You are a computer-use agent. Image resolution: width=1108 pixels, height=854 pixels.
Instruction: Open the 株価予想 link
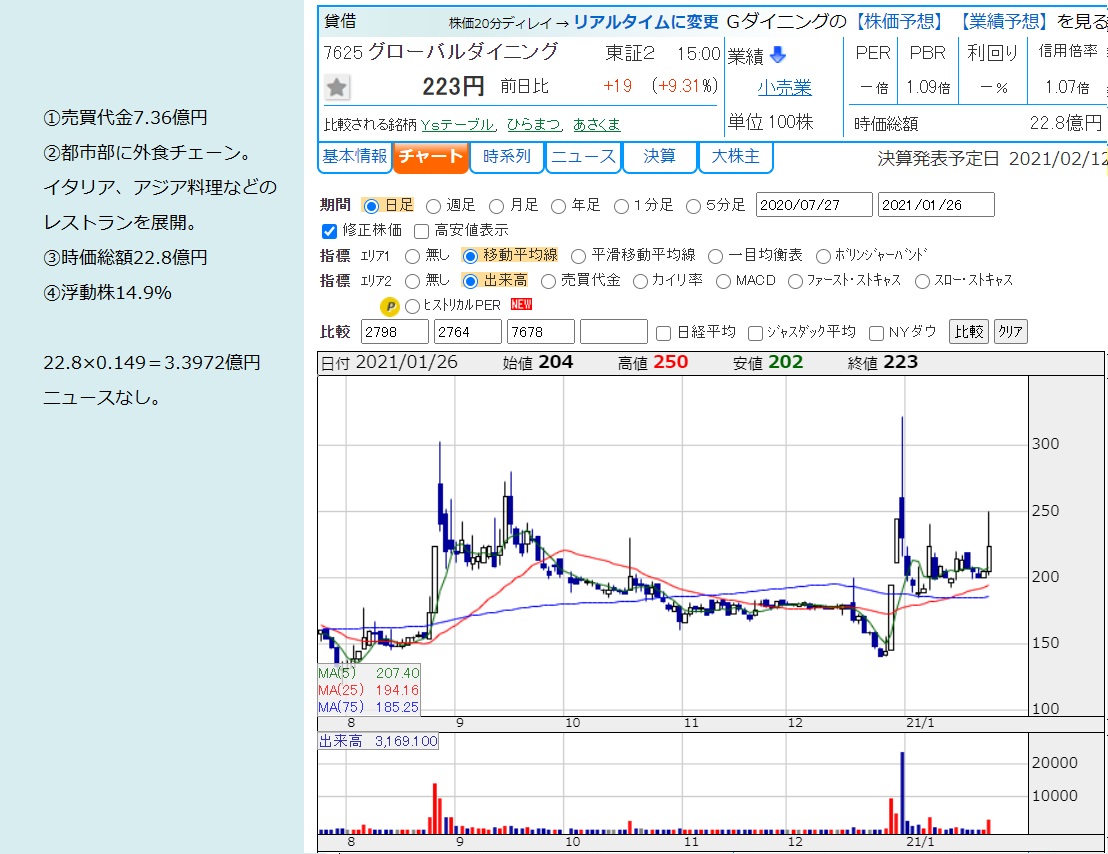pyautogui.click(x=899, y=22)
